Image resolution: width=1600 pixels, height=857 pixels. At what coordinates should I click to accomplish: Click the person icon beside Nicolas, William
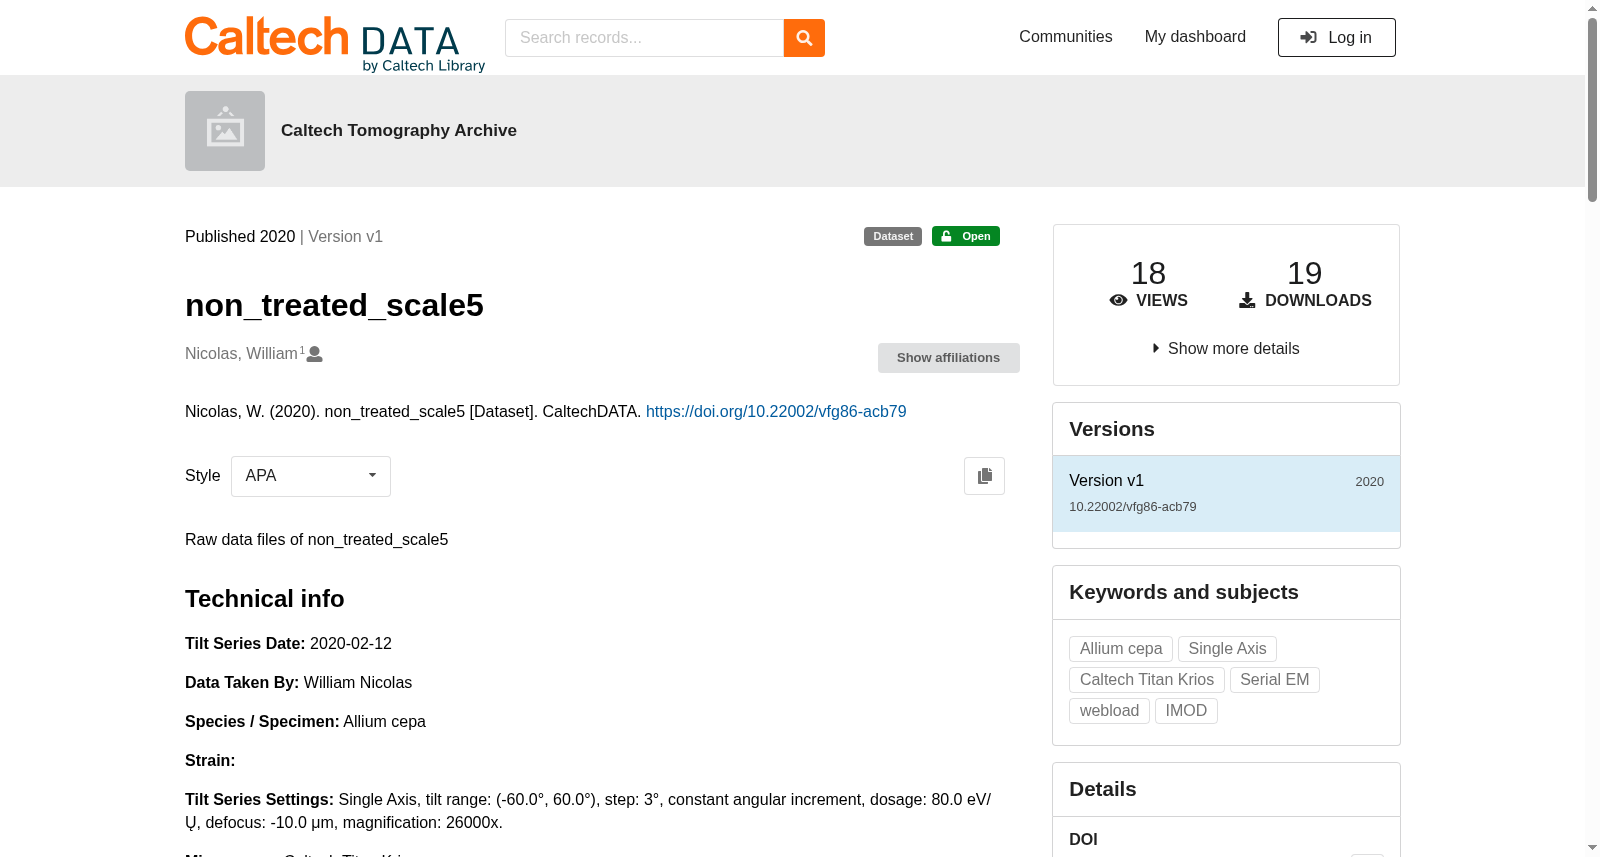pyautogui.click(x=315, y=354)
